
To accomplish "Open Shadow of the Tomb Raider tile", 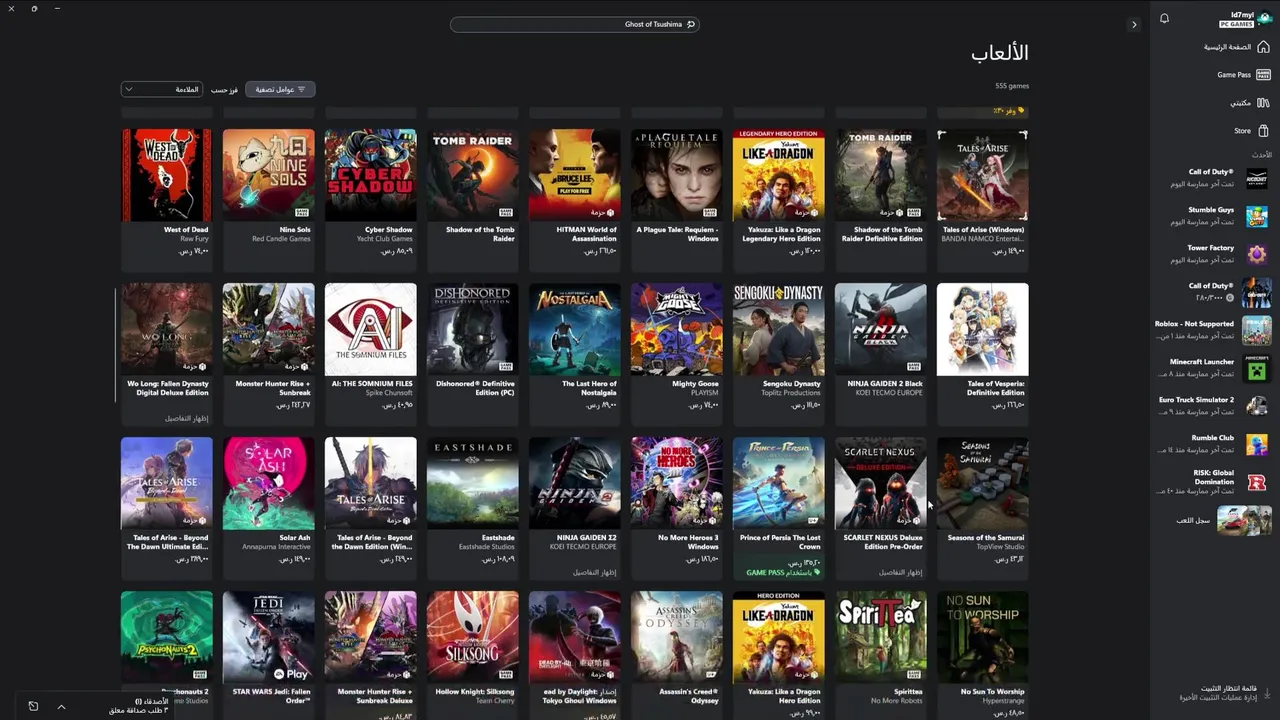I will (x=473, y=199).
